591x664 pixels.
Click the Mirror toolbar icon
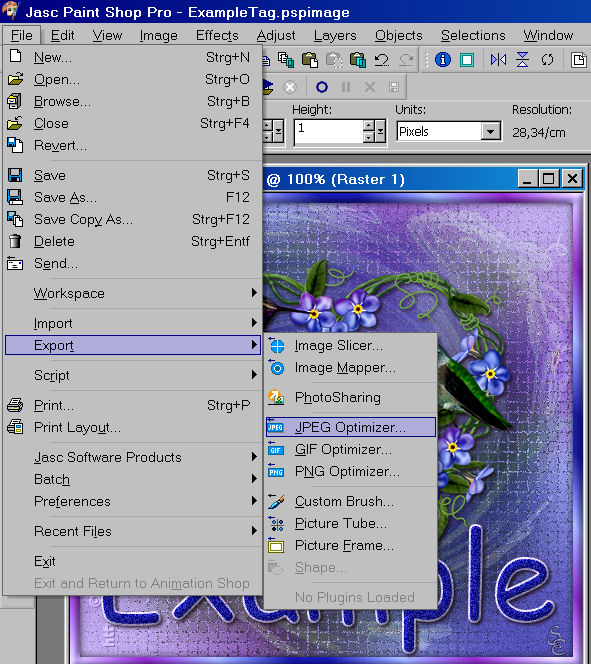click(x=498, y=60)
